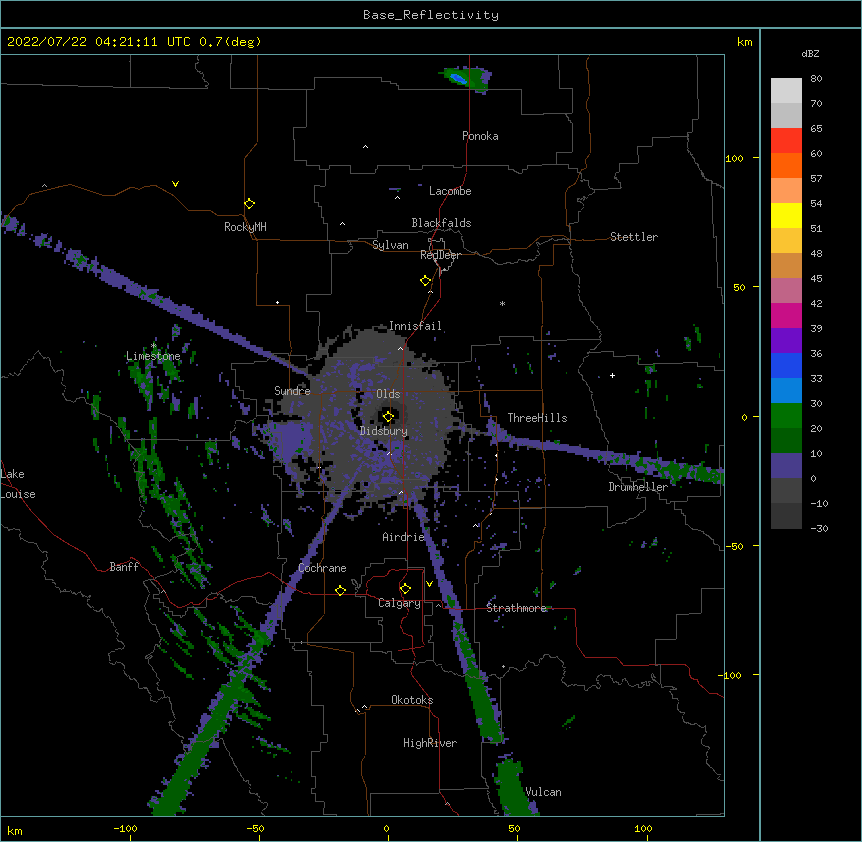
Task: Select the 33 dBZ blue color swatch
Action: pos(786,390)
